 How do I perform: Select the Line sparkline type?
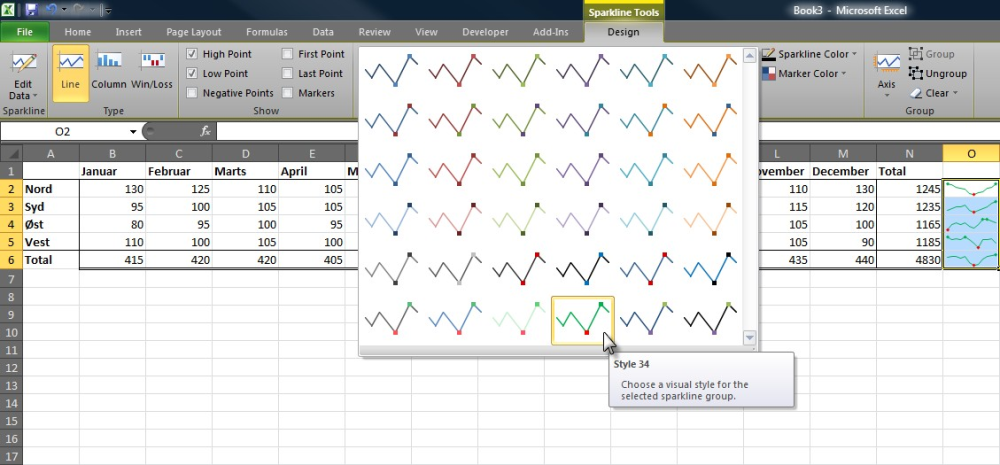coord(70,73)
